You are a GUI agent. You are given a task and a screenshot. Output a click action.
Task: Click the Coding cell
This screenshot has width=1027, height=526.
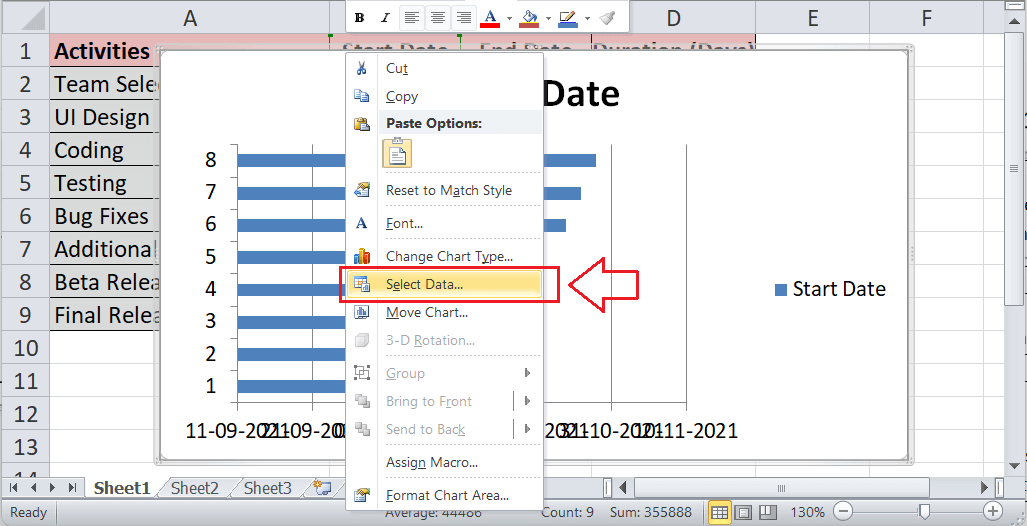102,150
